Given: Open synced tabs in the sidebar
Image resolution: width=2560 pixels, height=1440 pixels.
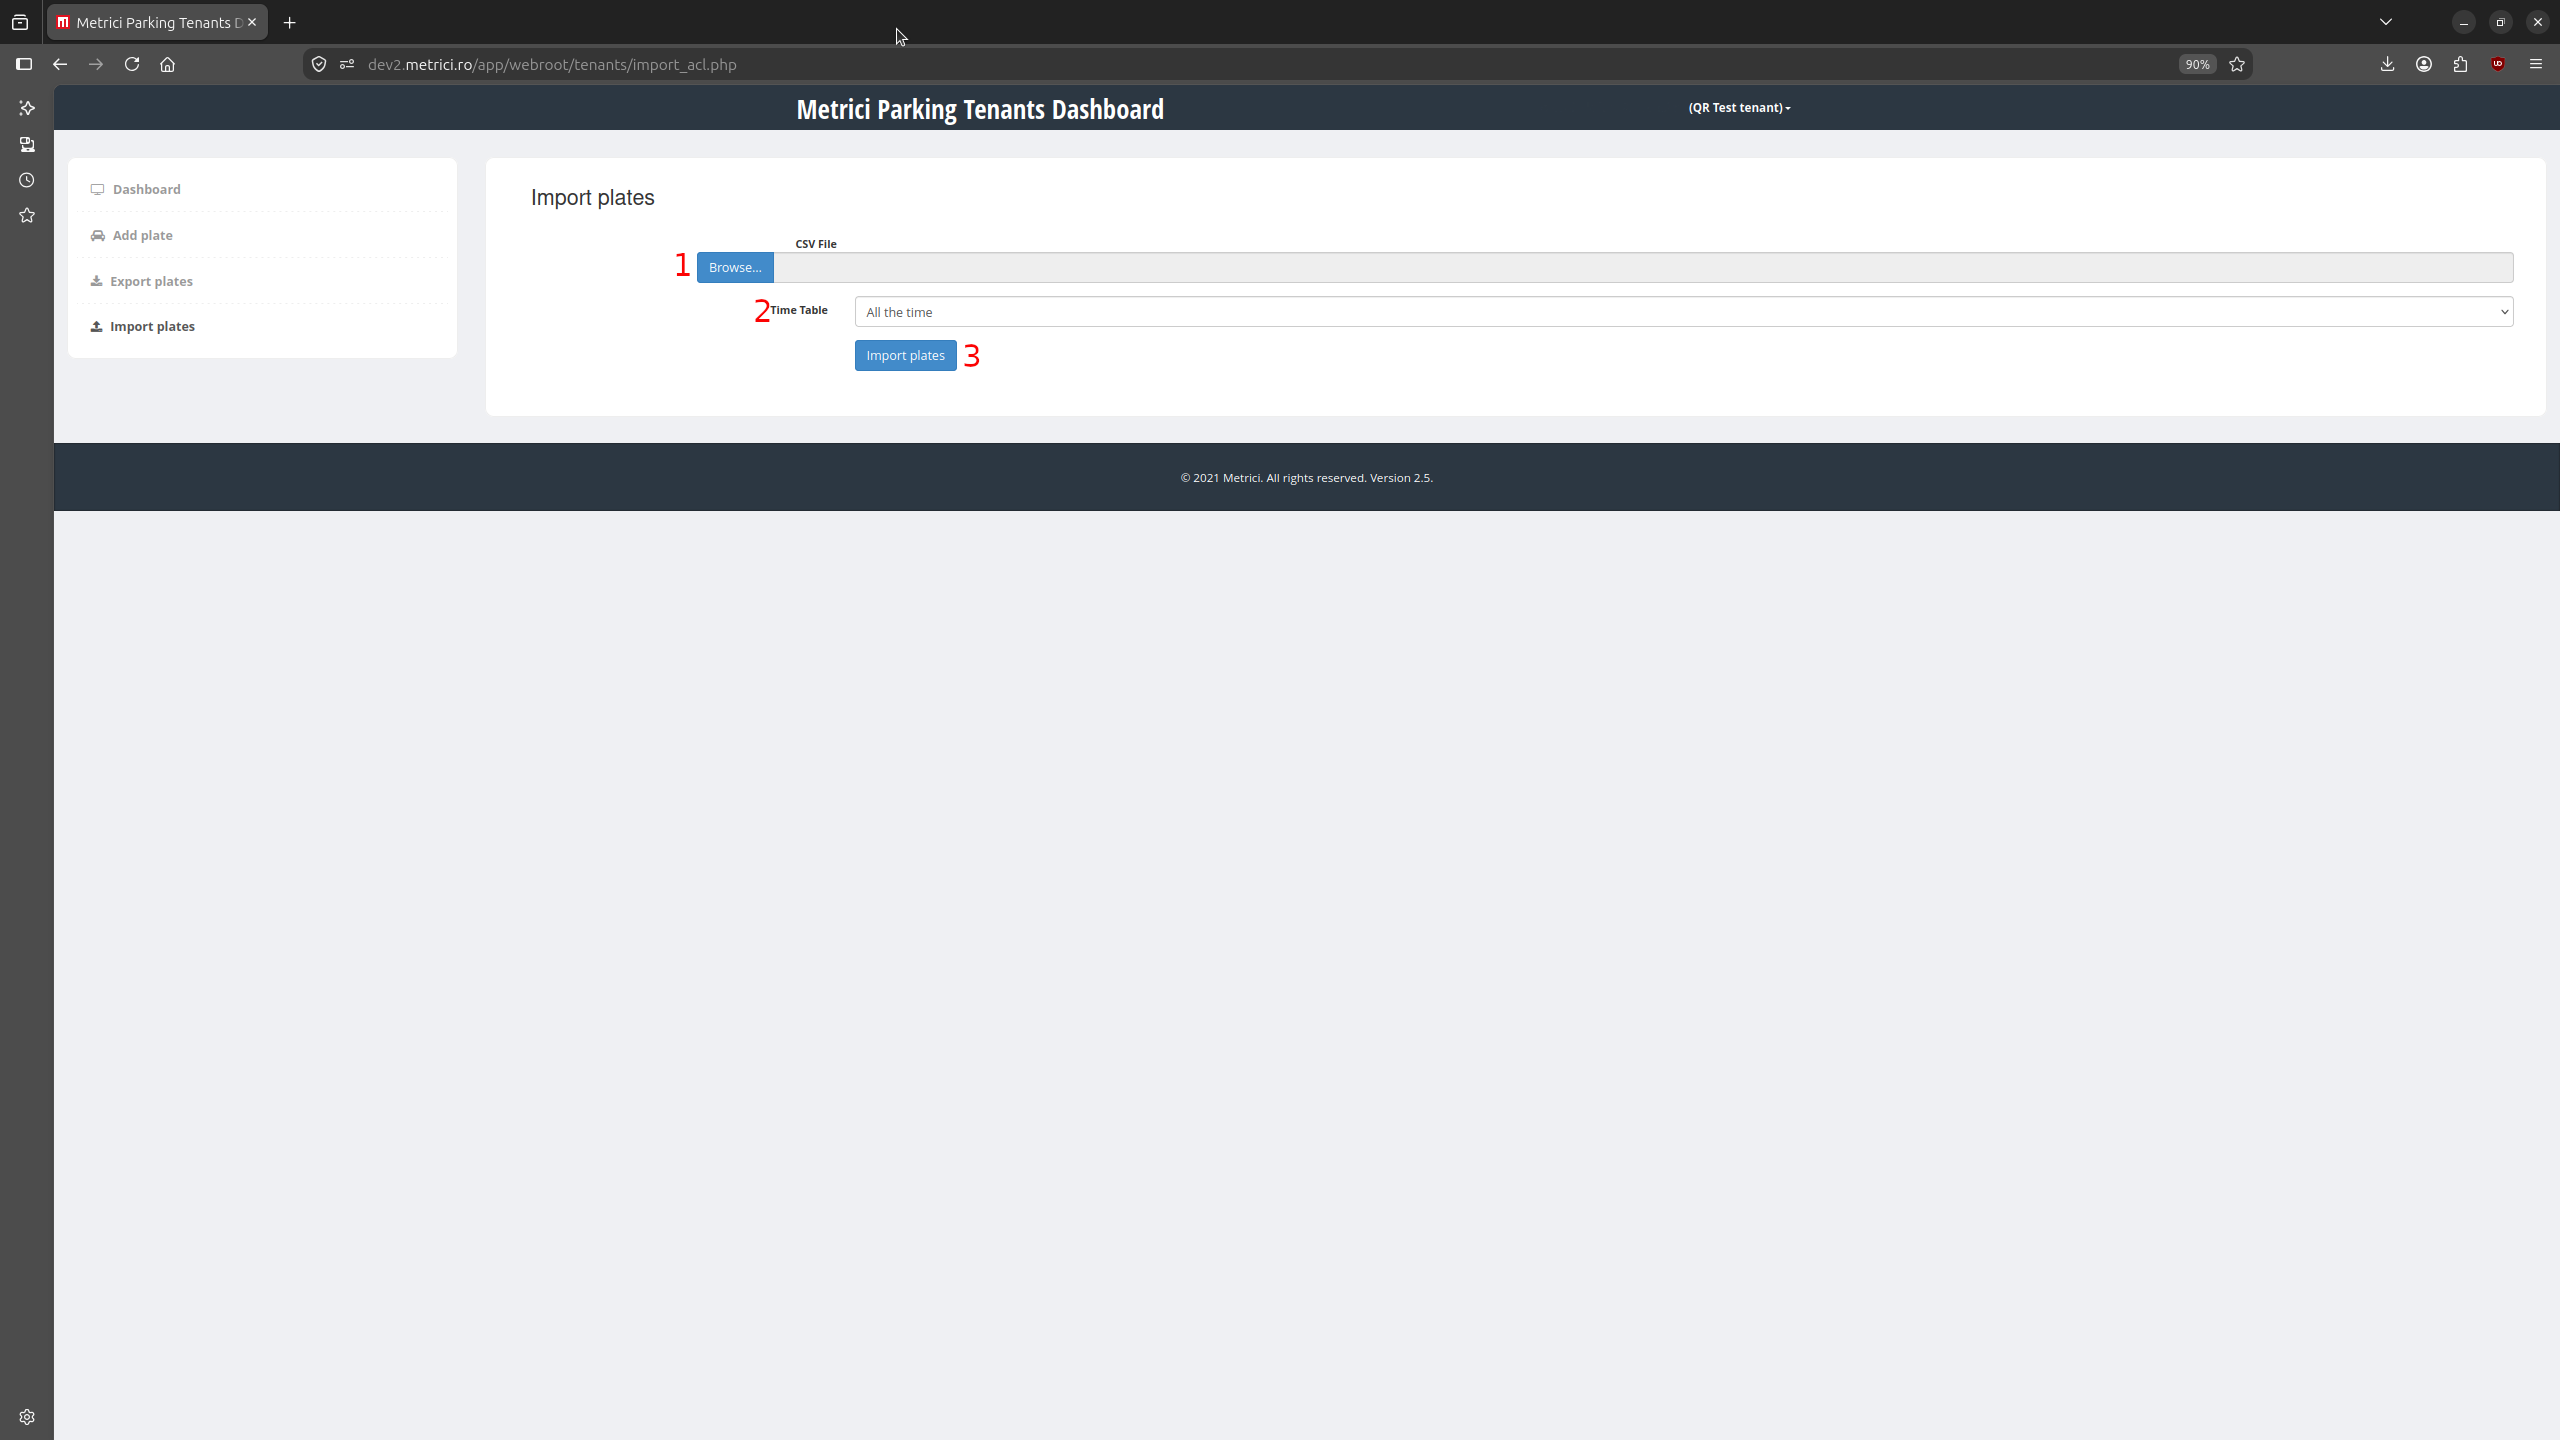Looking at the screenshot, I should pyautogui.click(x=27, y=145).
